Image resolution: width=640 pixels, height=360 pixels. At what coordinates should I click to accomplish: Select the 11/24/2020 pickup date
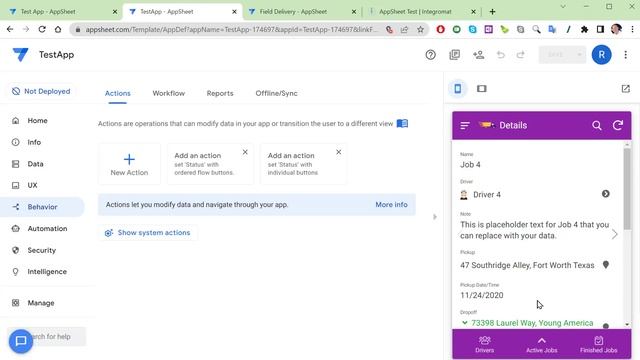[482, 295]
